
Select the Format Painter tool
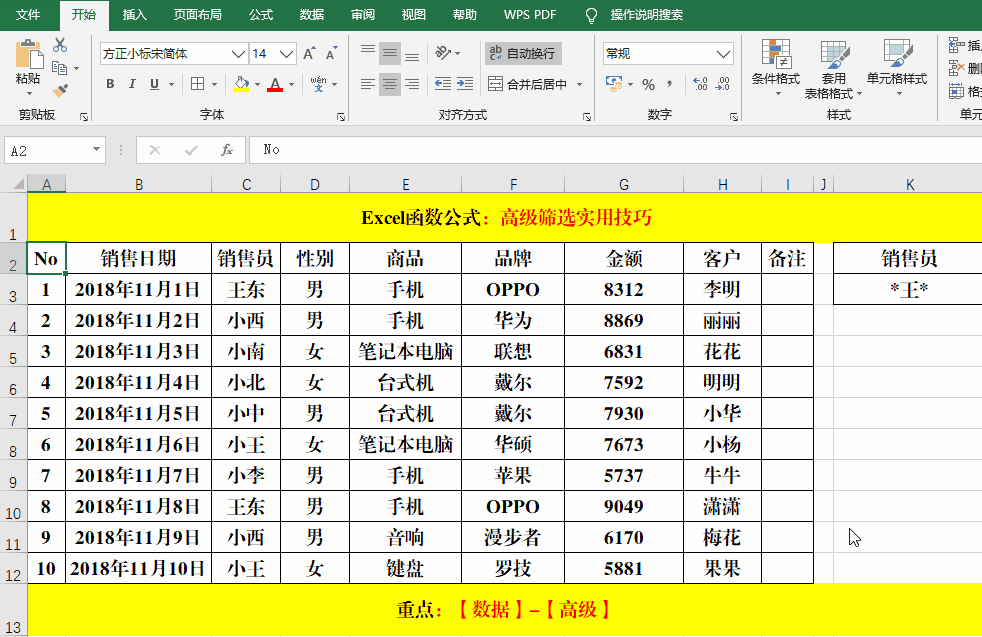click(x=62, y=88)
